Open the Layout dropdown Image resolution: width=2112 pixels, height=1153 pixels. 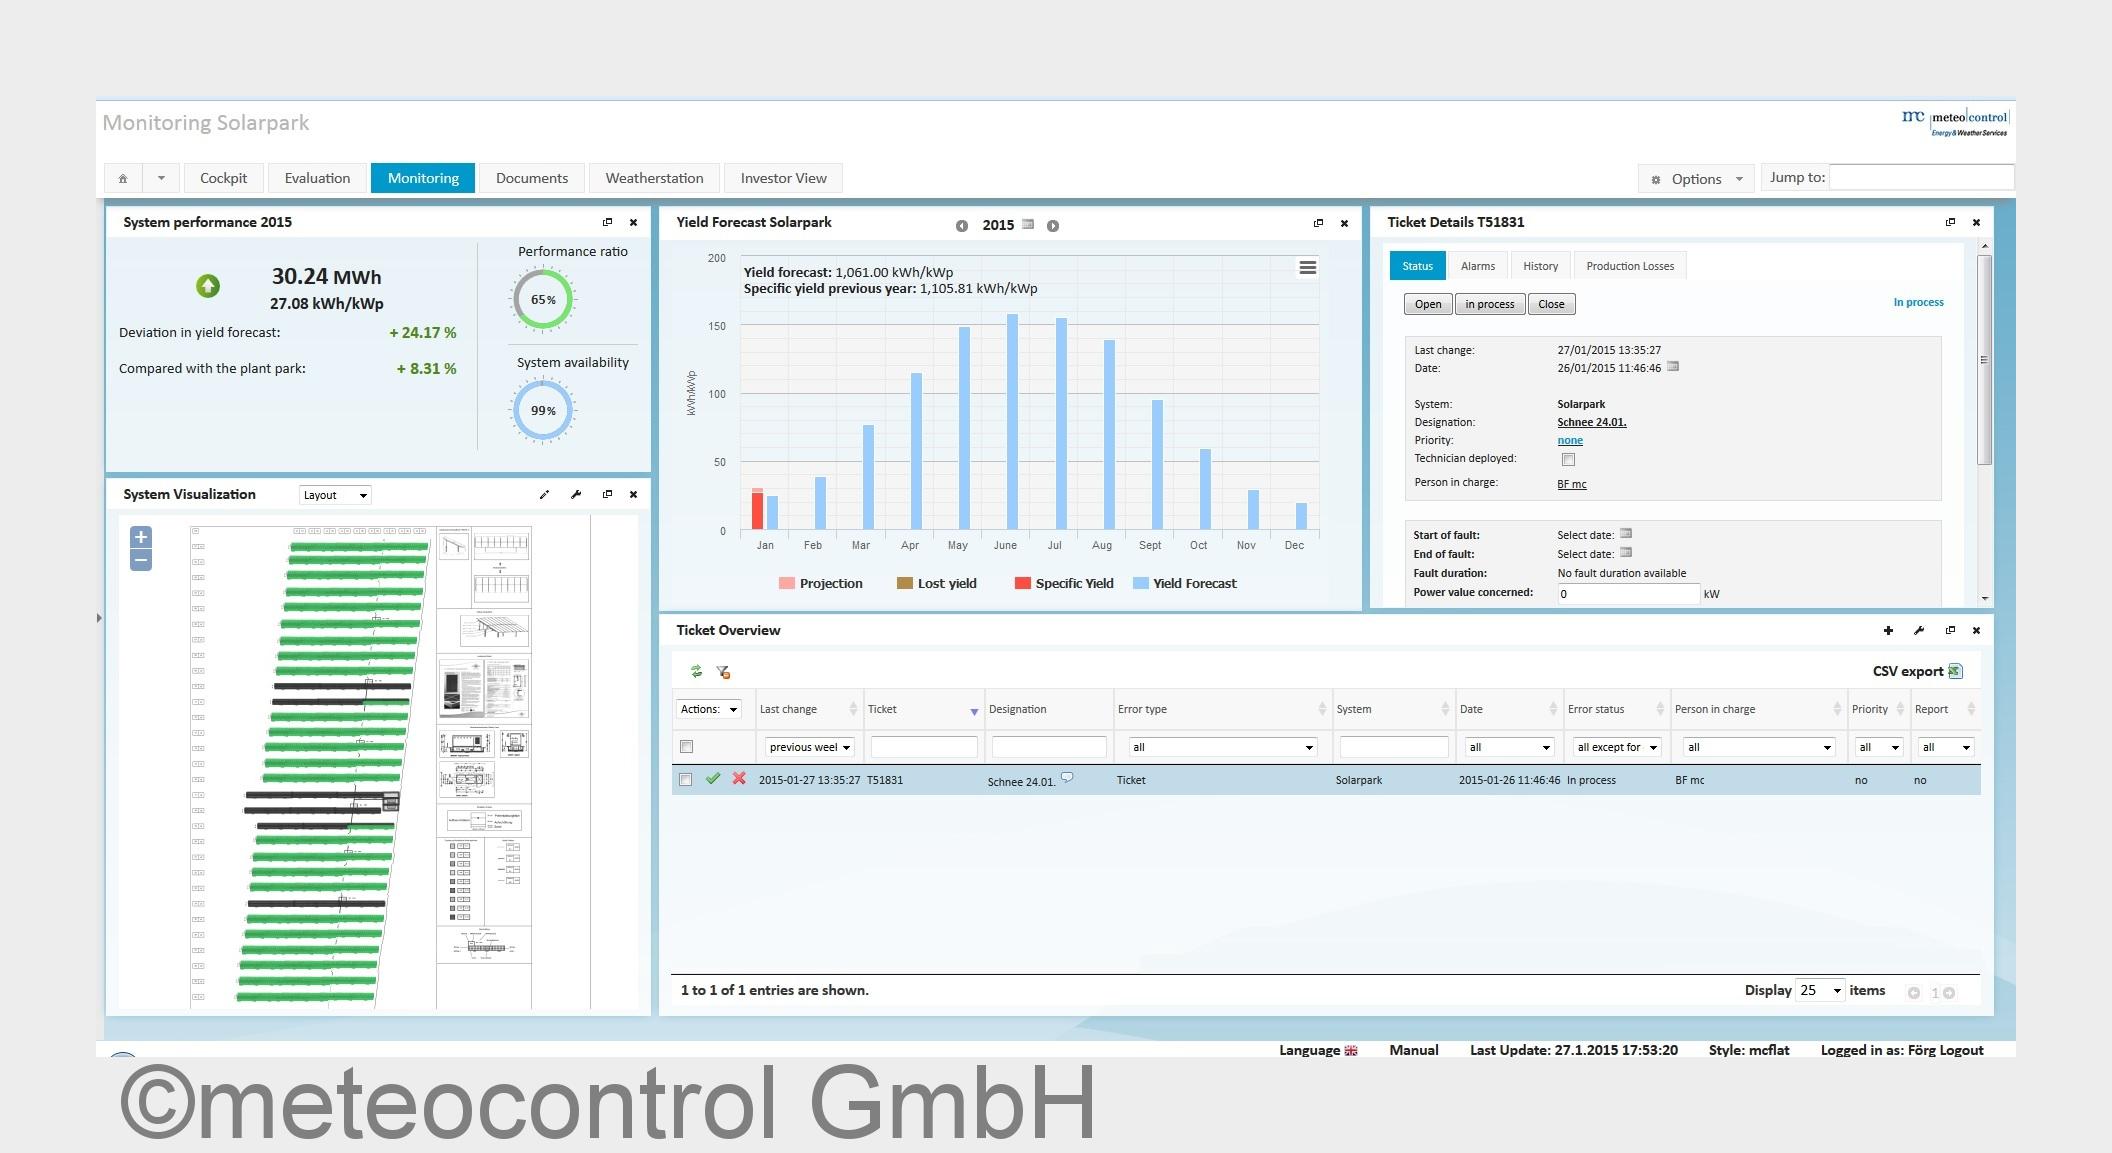tap(335, 495)
